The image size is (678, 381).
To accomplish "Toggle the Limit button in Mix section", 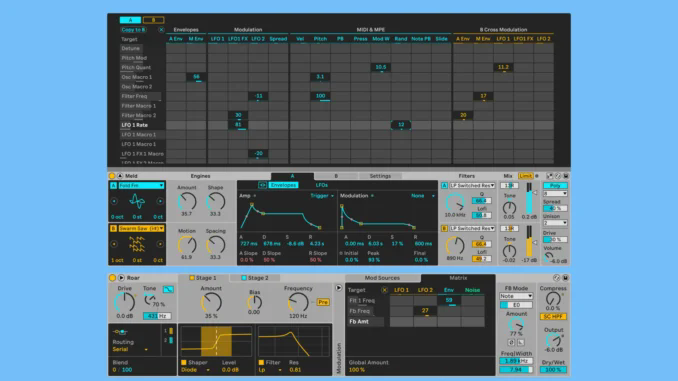I will point(525,176).
